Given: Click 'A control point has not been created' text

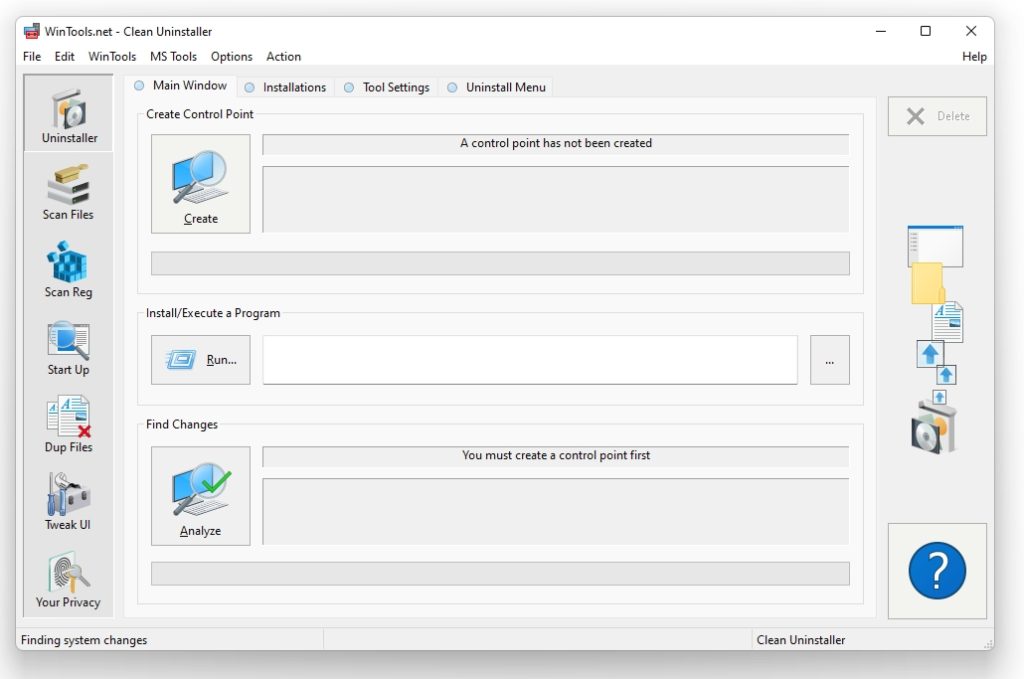Looking at the screenshot, I should click(x=556, y=143).
